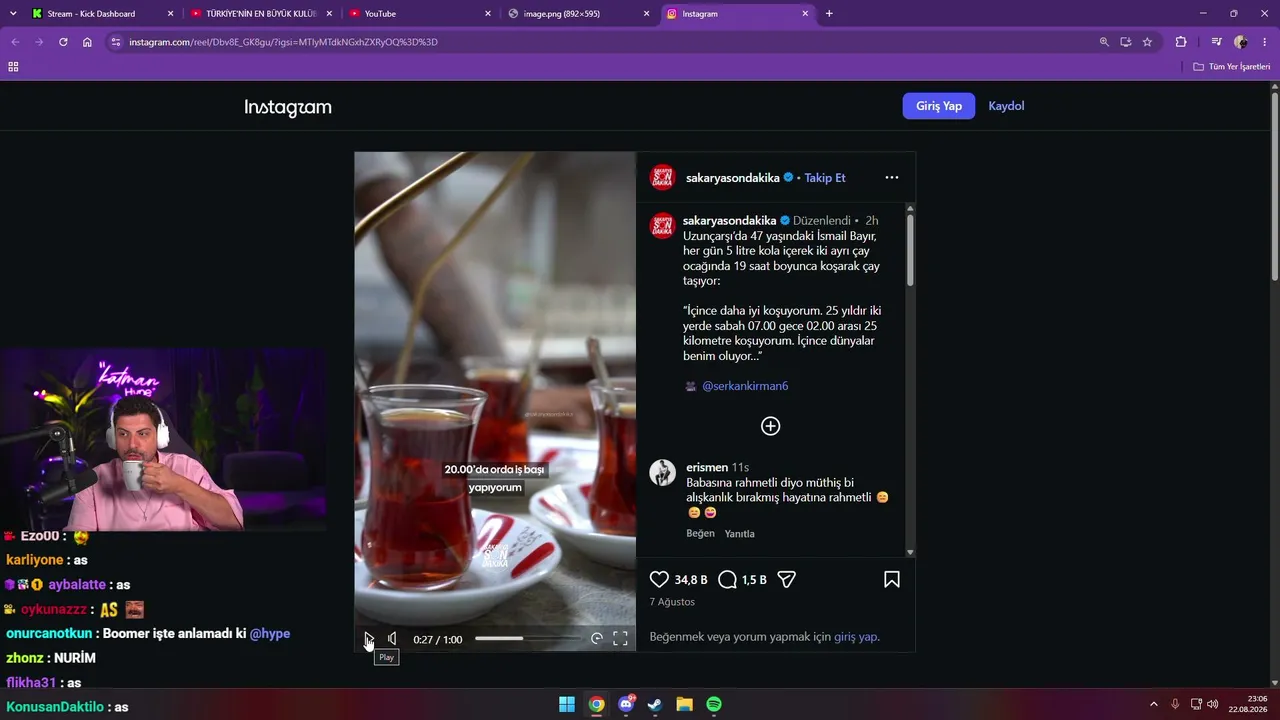
Task: Load more comments with the plus circle
Action: [x=770, y=426]
